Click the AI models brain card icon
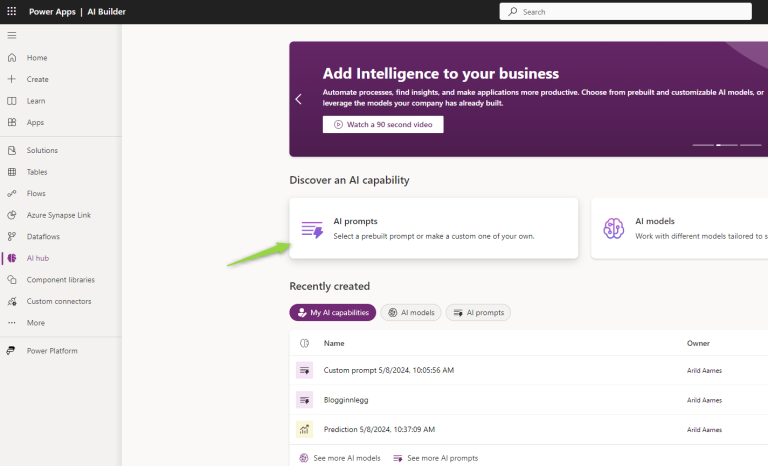Screen dimensions: 768x466 (x=613, y=228)
